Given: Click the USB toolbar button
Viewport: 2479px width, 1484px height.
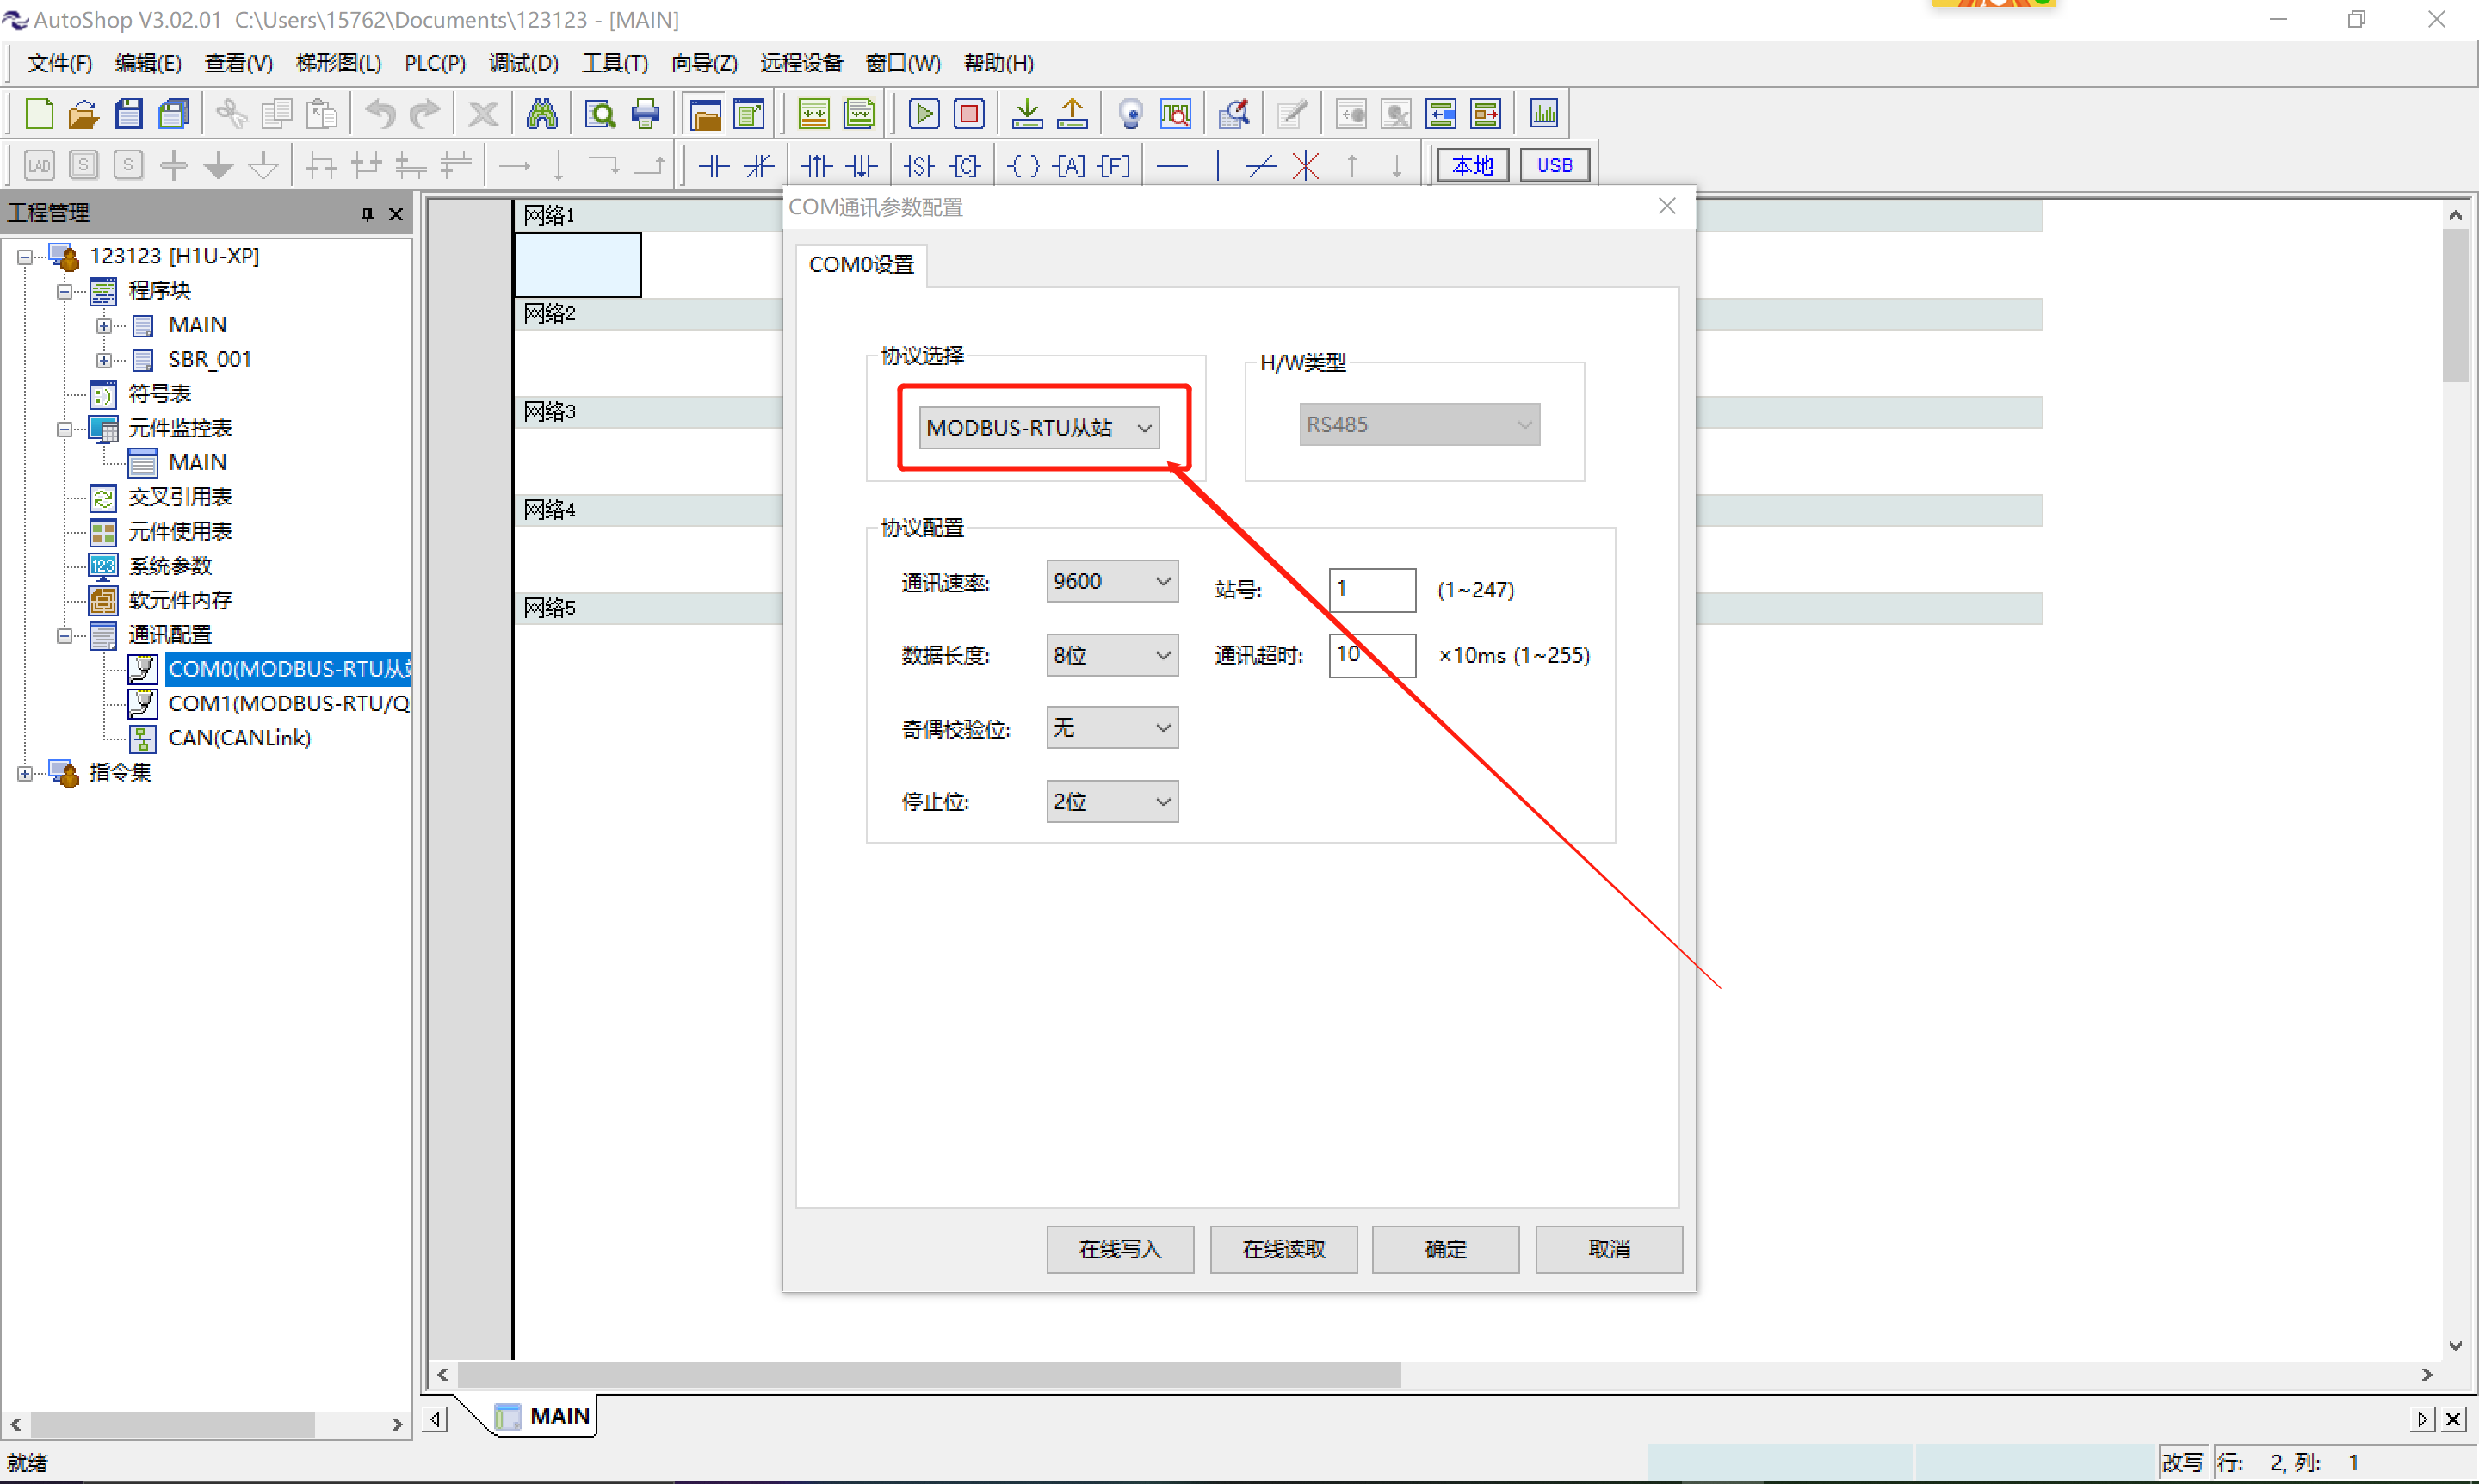Looking at the screenshot, I should pyautogui.click(x=1555, y=165).
